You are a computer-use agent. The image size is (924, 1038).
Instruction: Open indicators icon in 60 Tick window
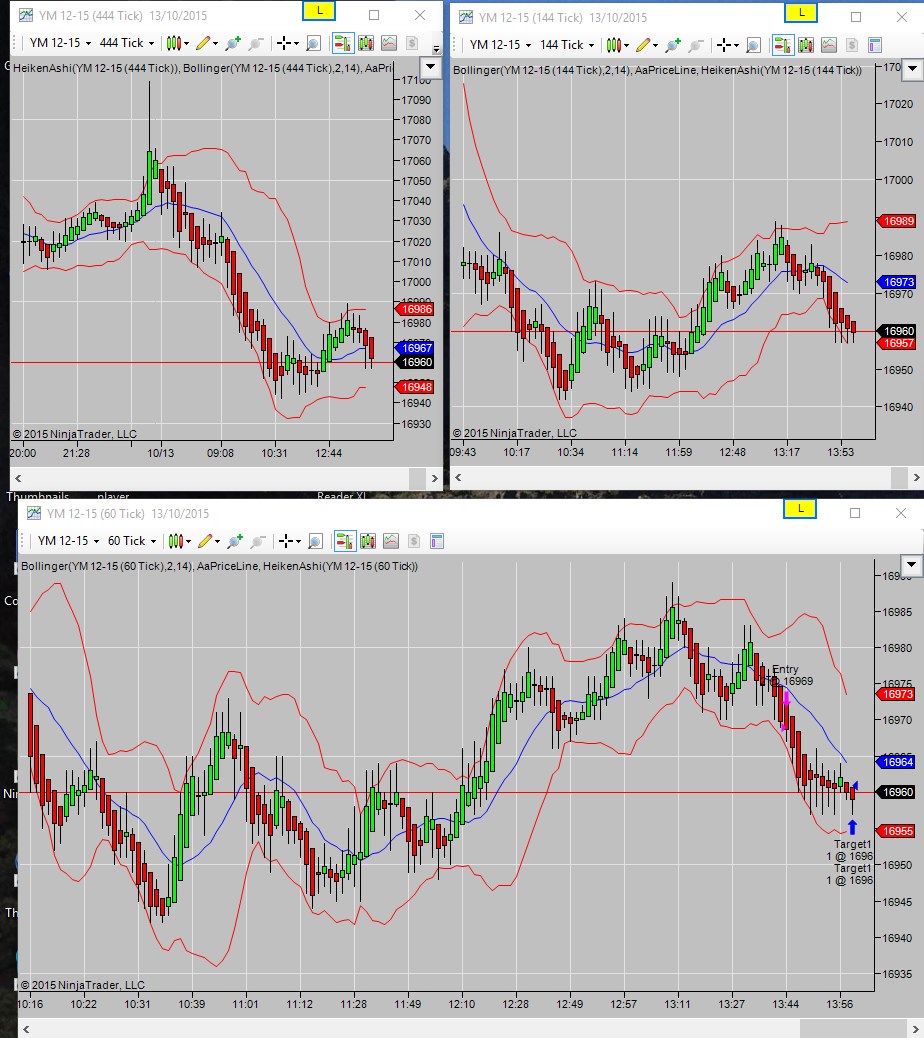coord(391,542)
